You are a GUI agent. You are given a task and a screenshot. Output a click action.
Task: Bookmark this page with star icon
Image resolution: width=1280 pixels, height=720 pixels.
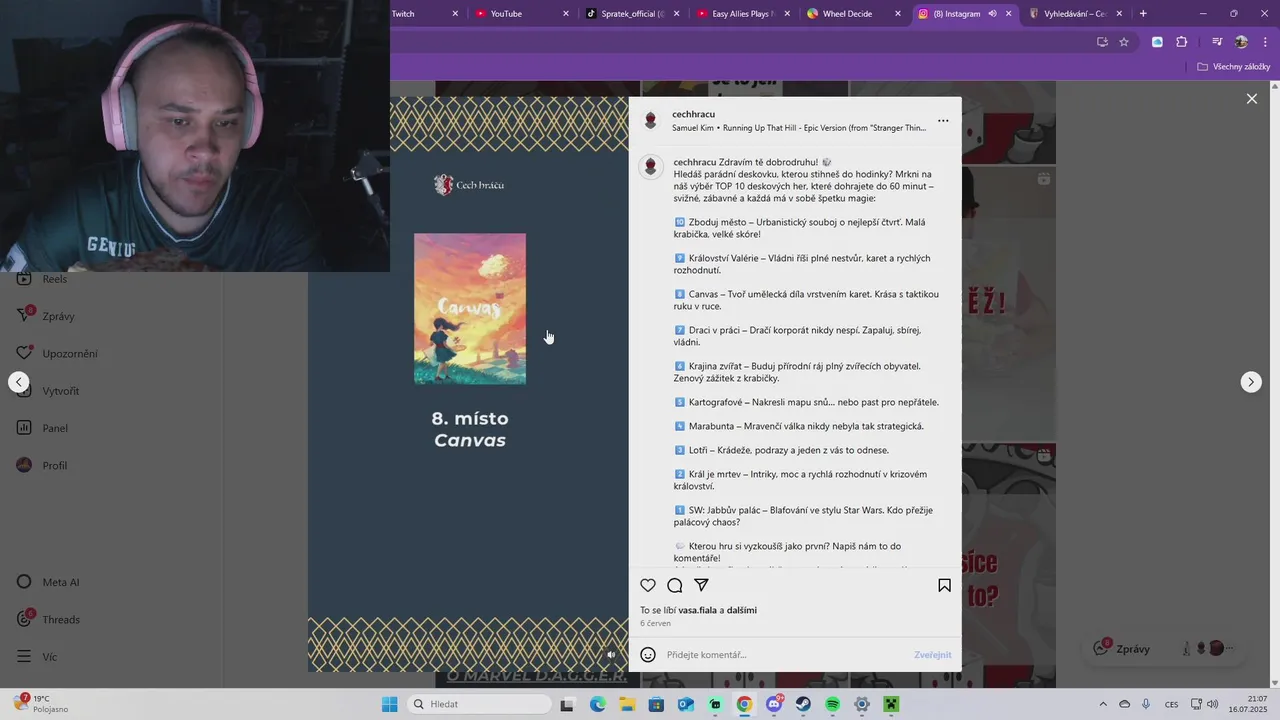[1124, 42]
